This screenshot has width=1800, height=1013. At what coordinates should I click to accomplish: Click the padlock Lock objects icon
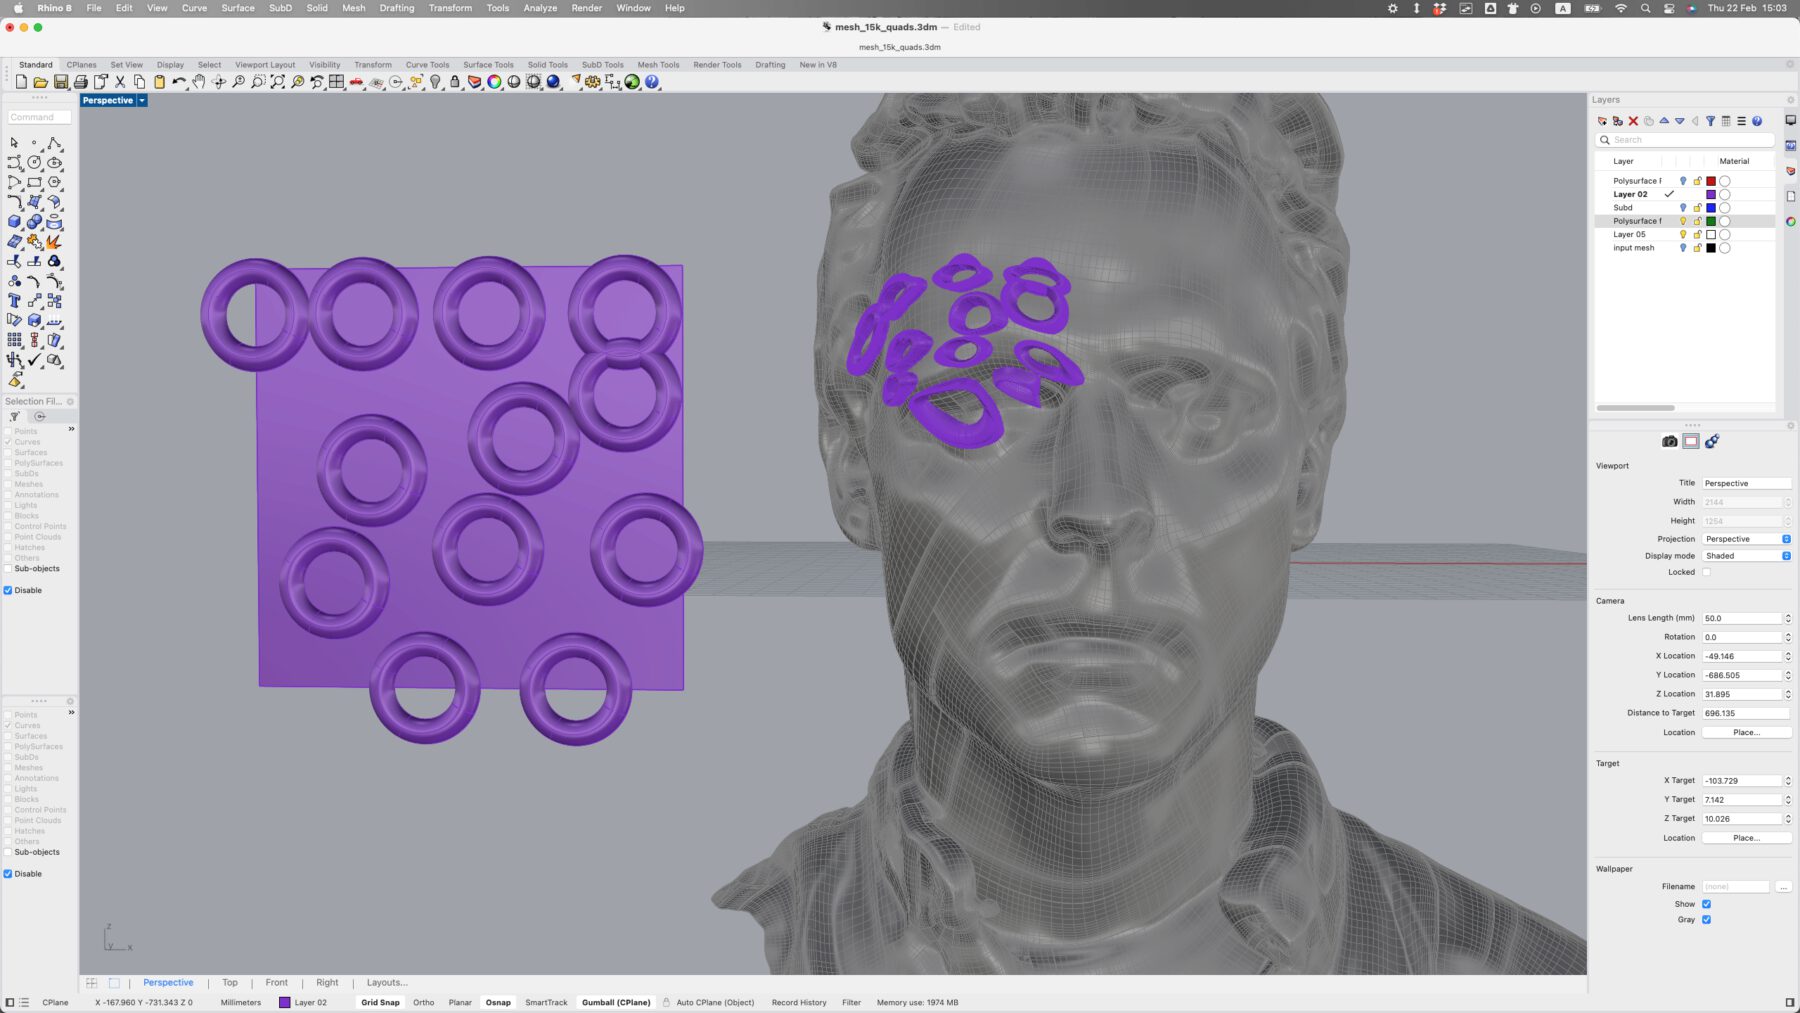(455, 82)
